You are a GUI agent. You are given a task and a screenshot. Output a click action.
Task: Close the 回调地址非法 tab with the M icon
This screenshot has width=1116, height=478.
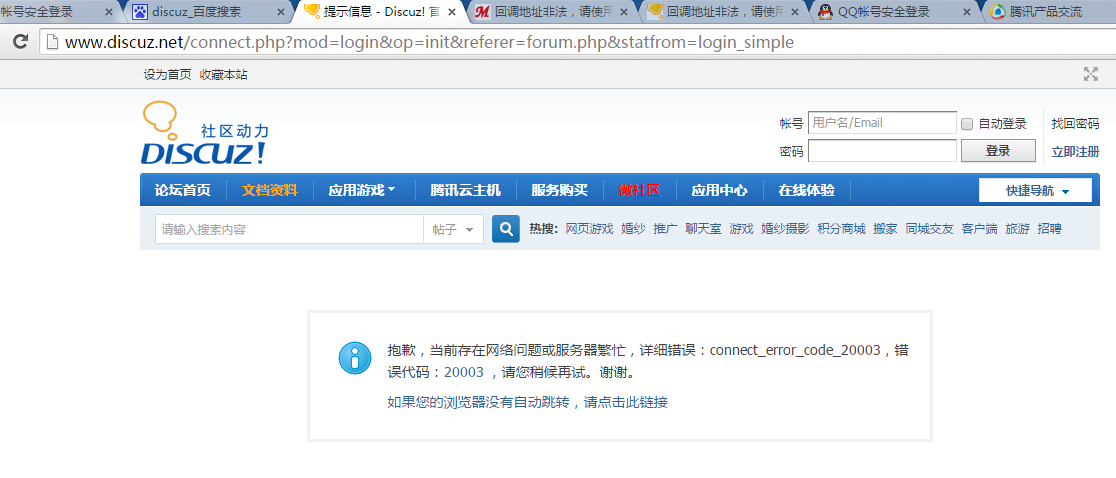click(623, 12)
